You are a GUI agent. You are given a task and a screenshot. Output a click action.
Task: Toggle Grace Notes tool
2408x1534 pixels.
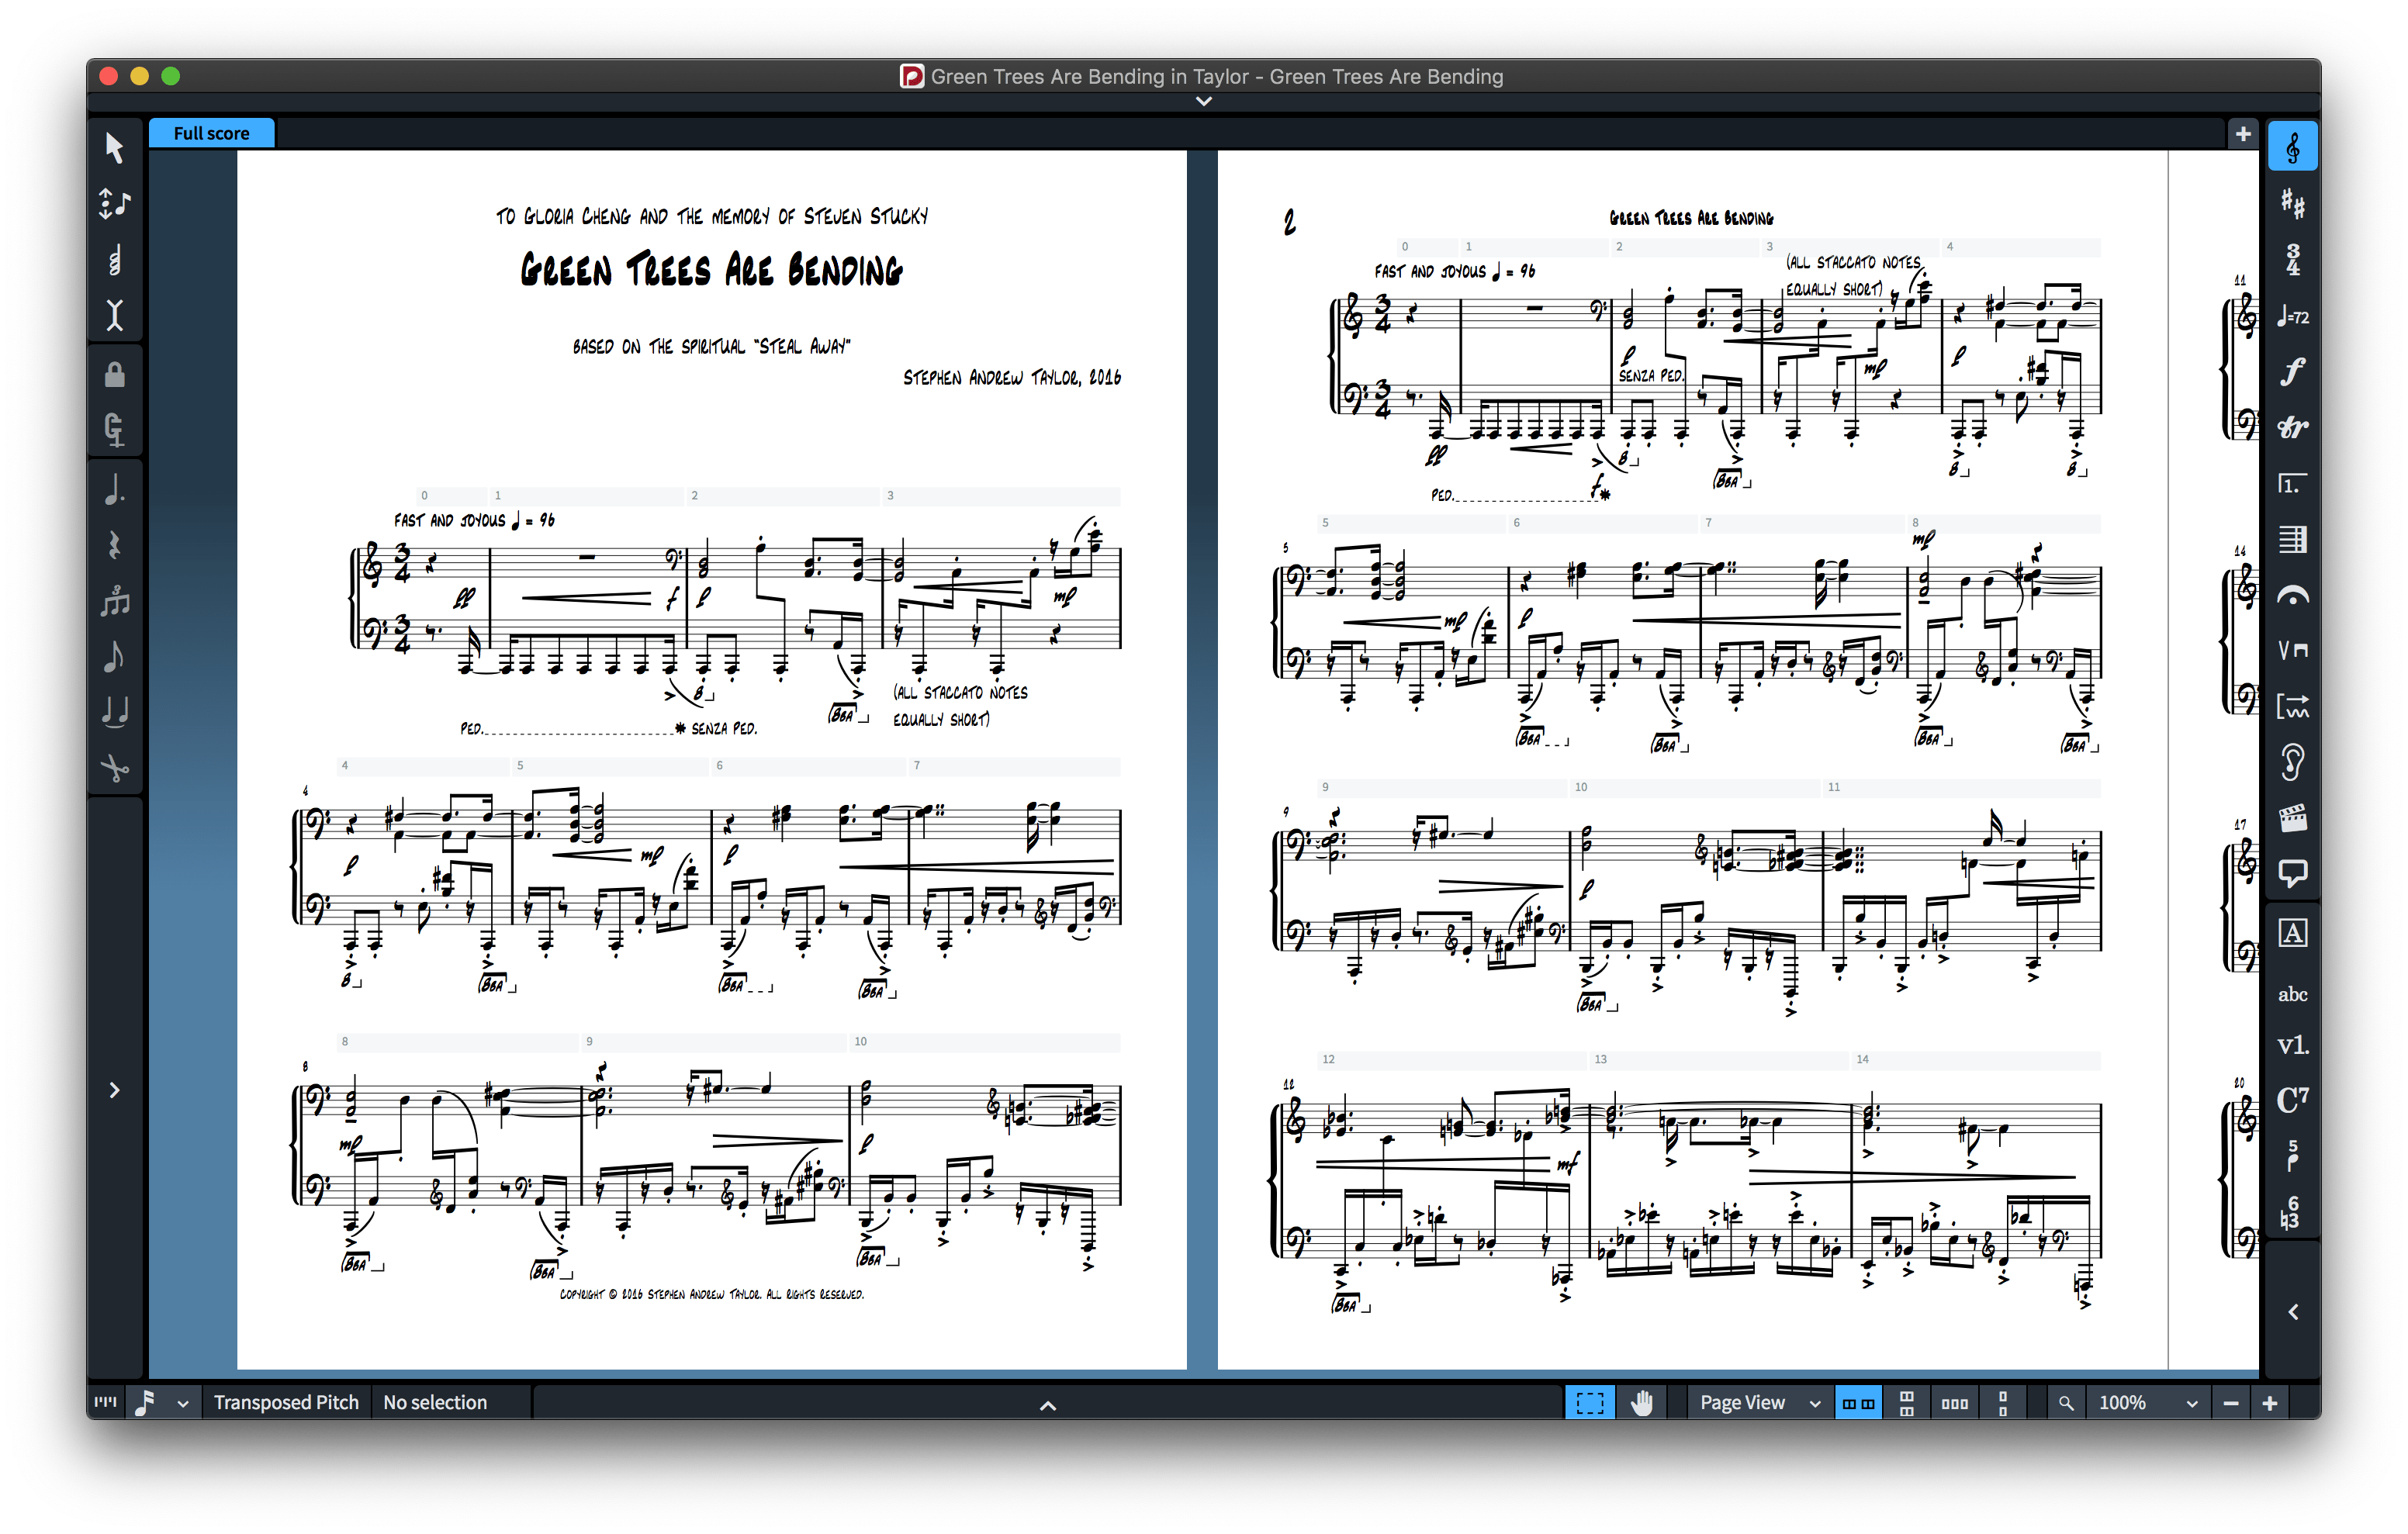[114, 657]
